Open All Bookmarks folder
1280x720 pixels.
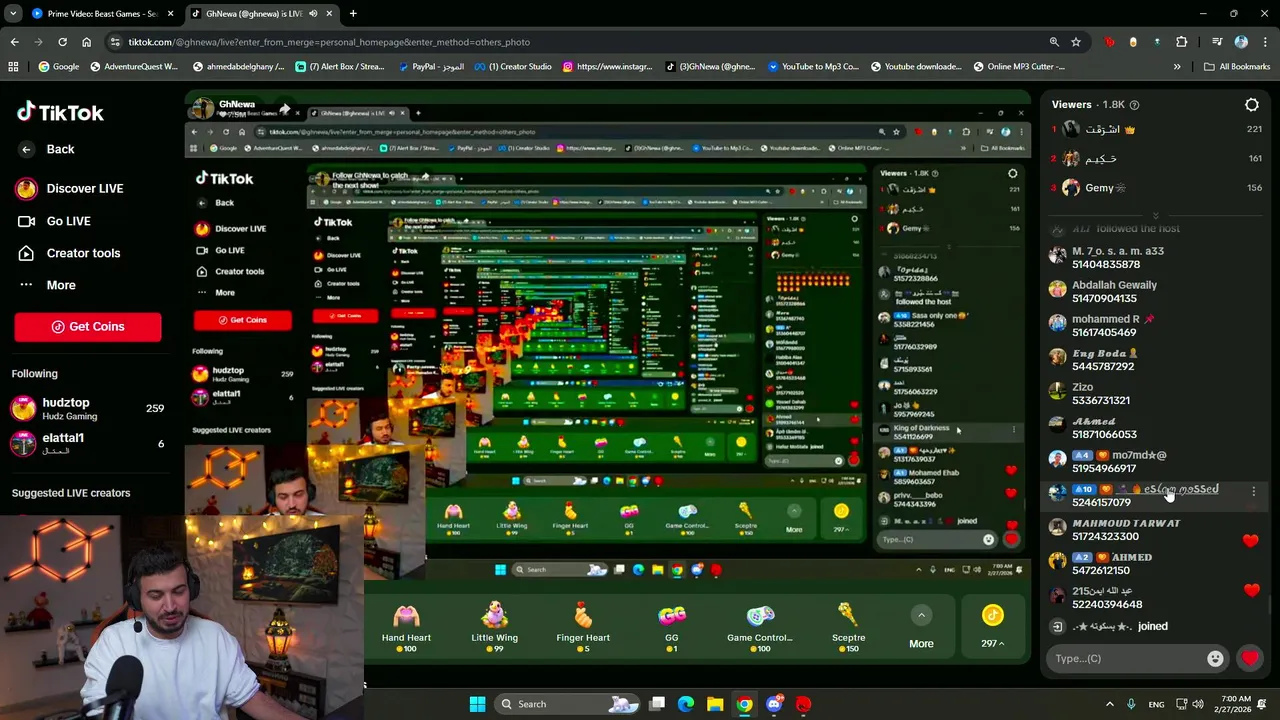[1237, 67]
